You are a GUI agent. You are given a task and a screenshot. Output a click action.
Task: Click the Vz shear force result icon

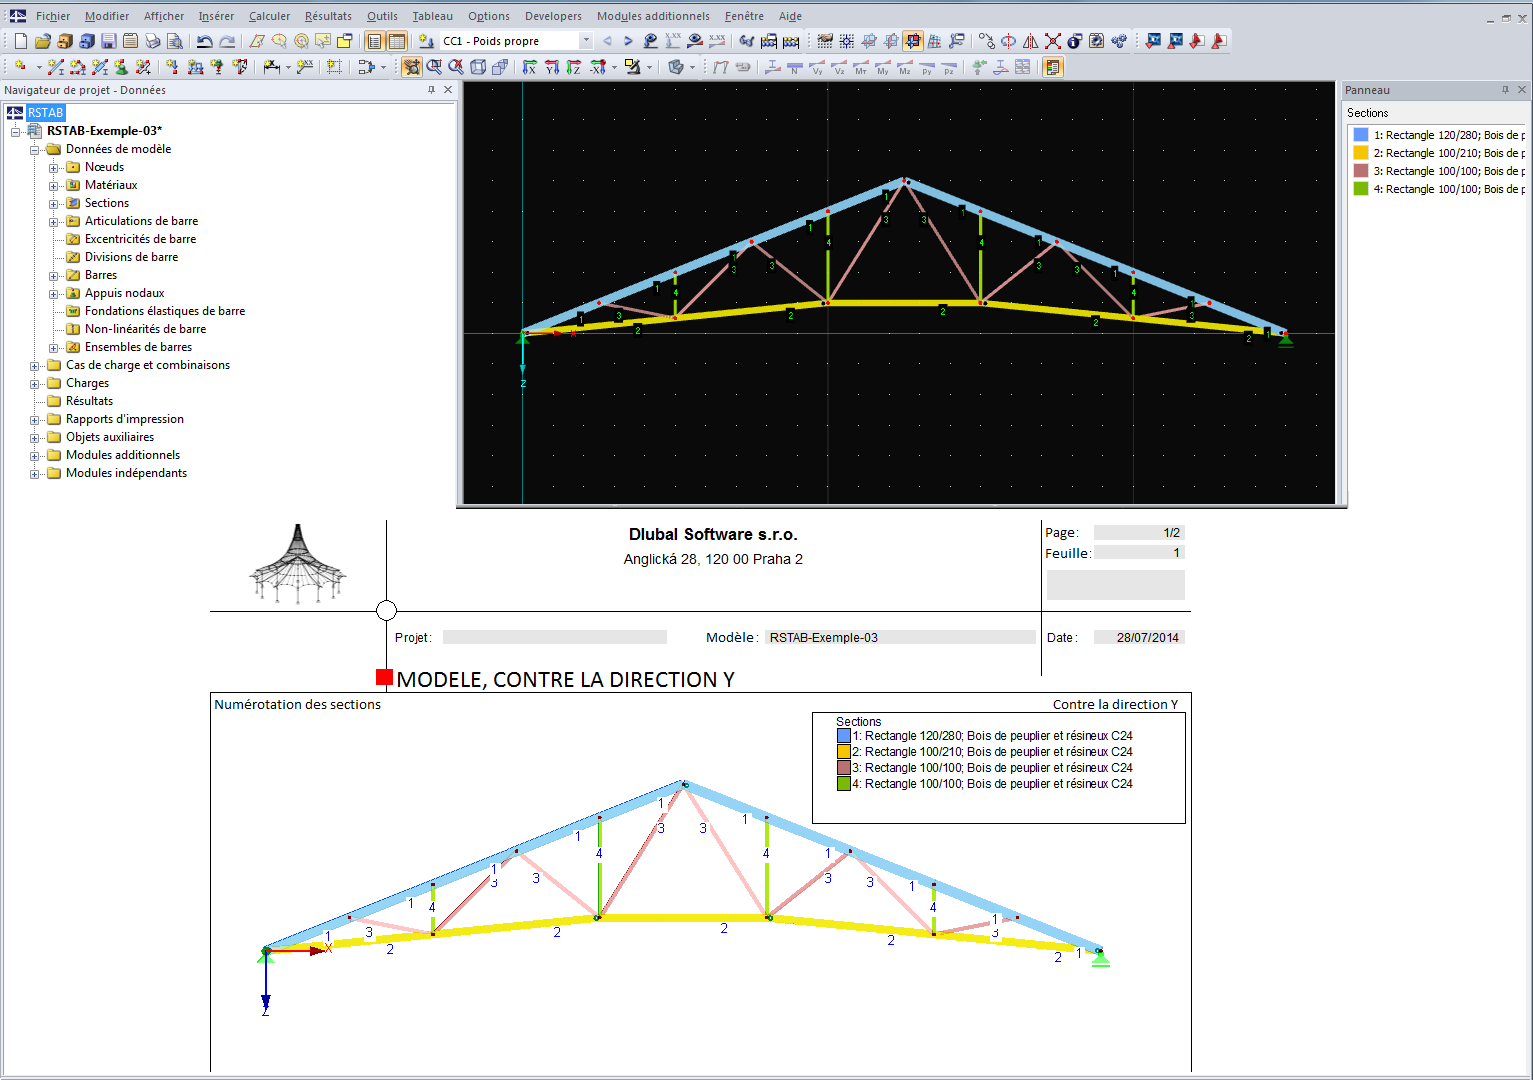(838, 67)
